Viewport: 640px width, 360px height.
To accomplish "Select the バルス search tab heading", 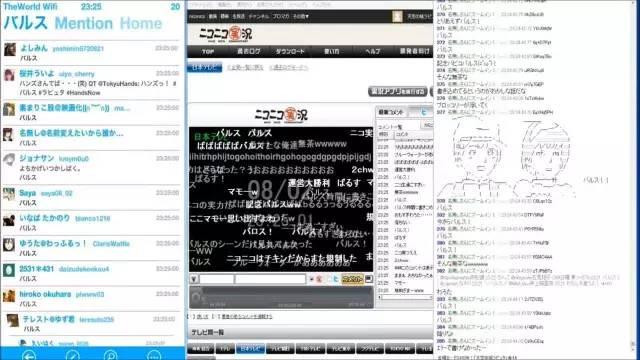I will [26, 23].
